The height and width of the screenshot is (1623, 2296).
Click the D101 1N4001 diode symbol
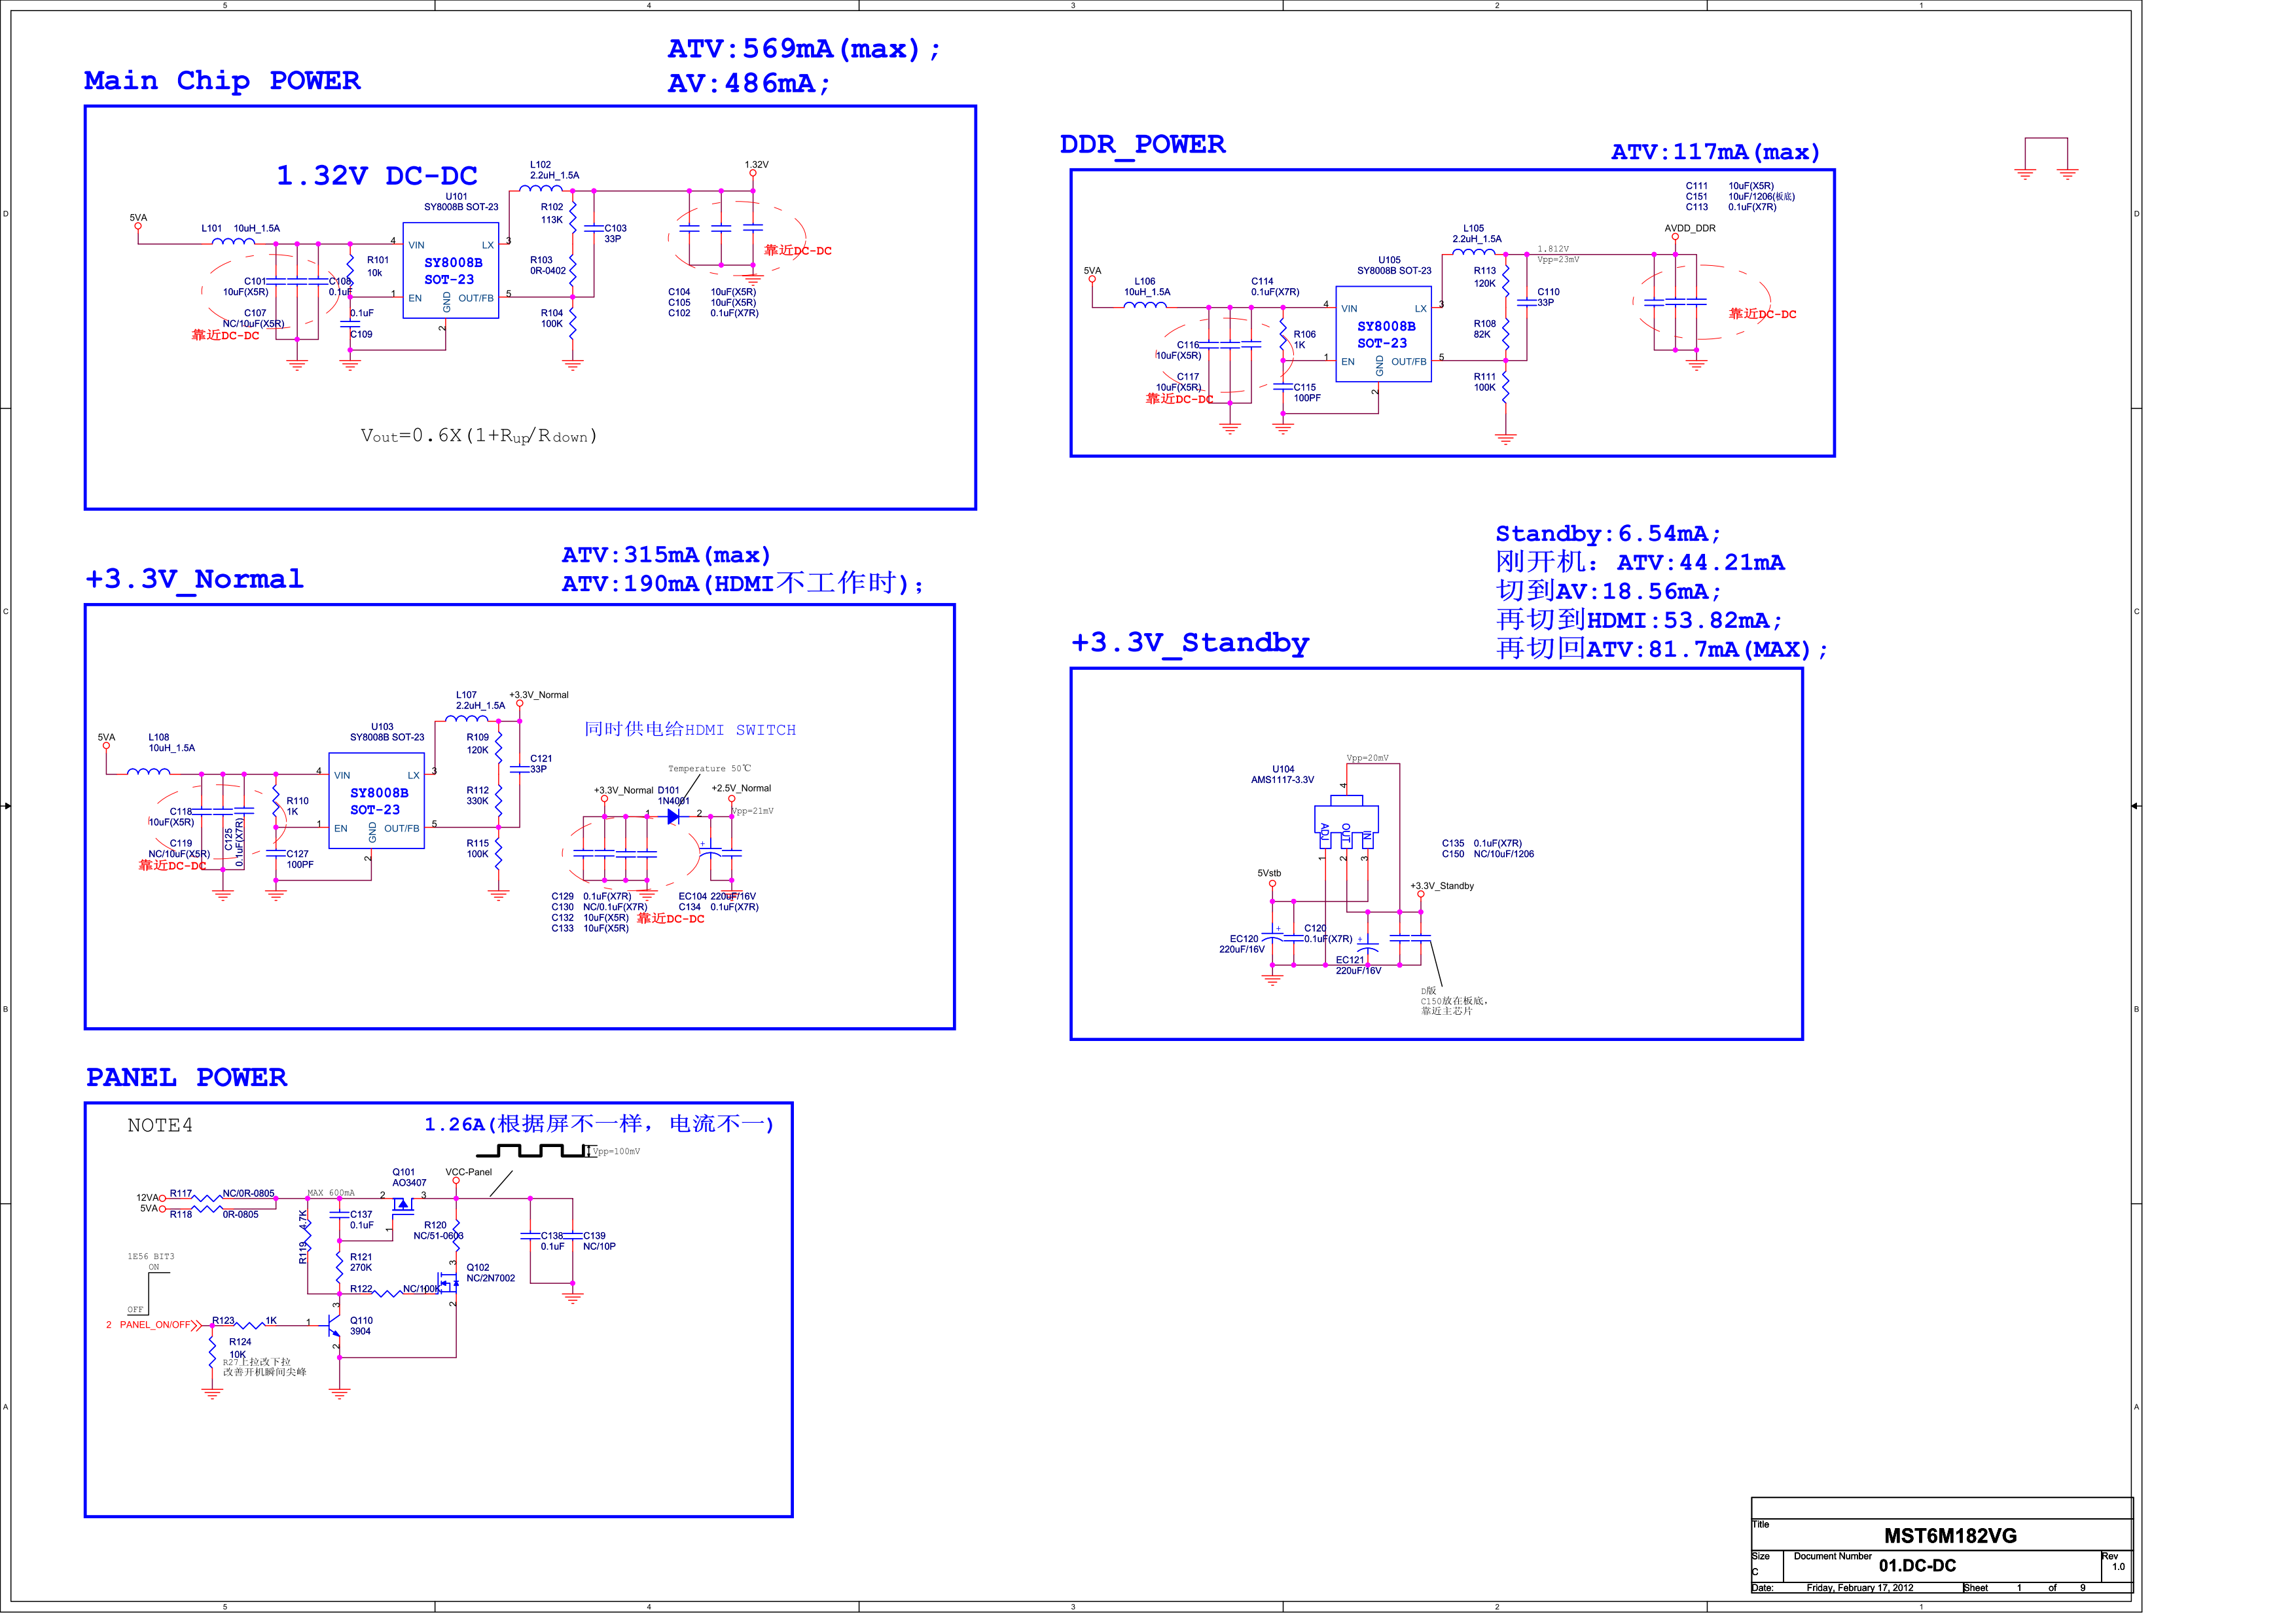673,816
